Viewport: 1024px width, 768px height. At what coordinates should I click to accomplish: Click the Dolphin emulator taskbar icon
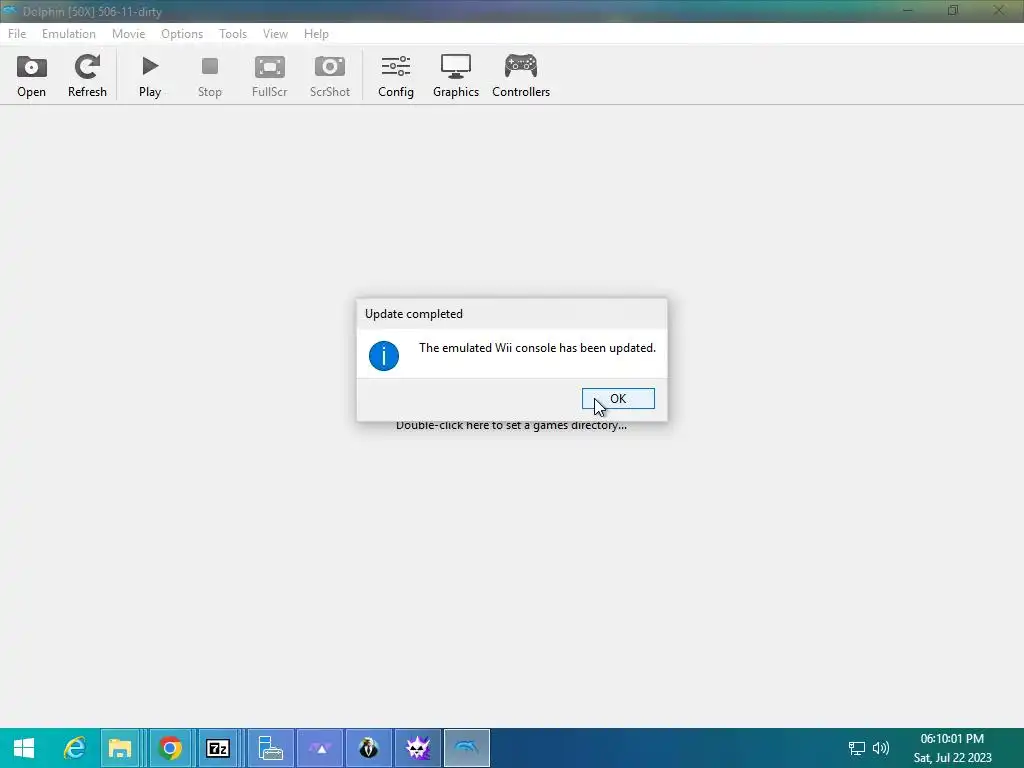(467, 748)
